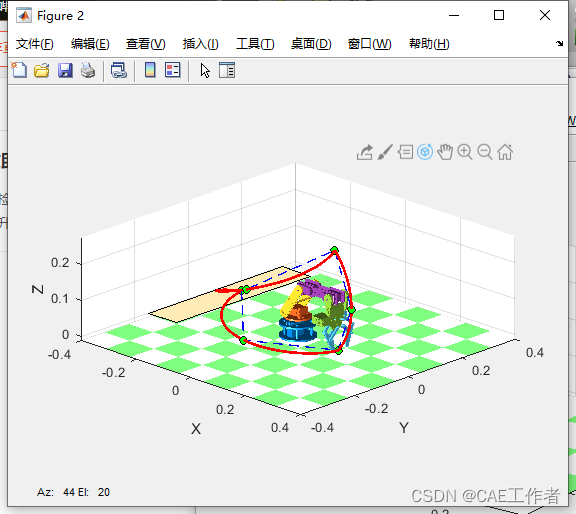
Task: Click the Open File folder icon
Action: (x=42, y=70)
